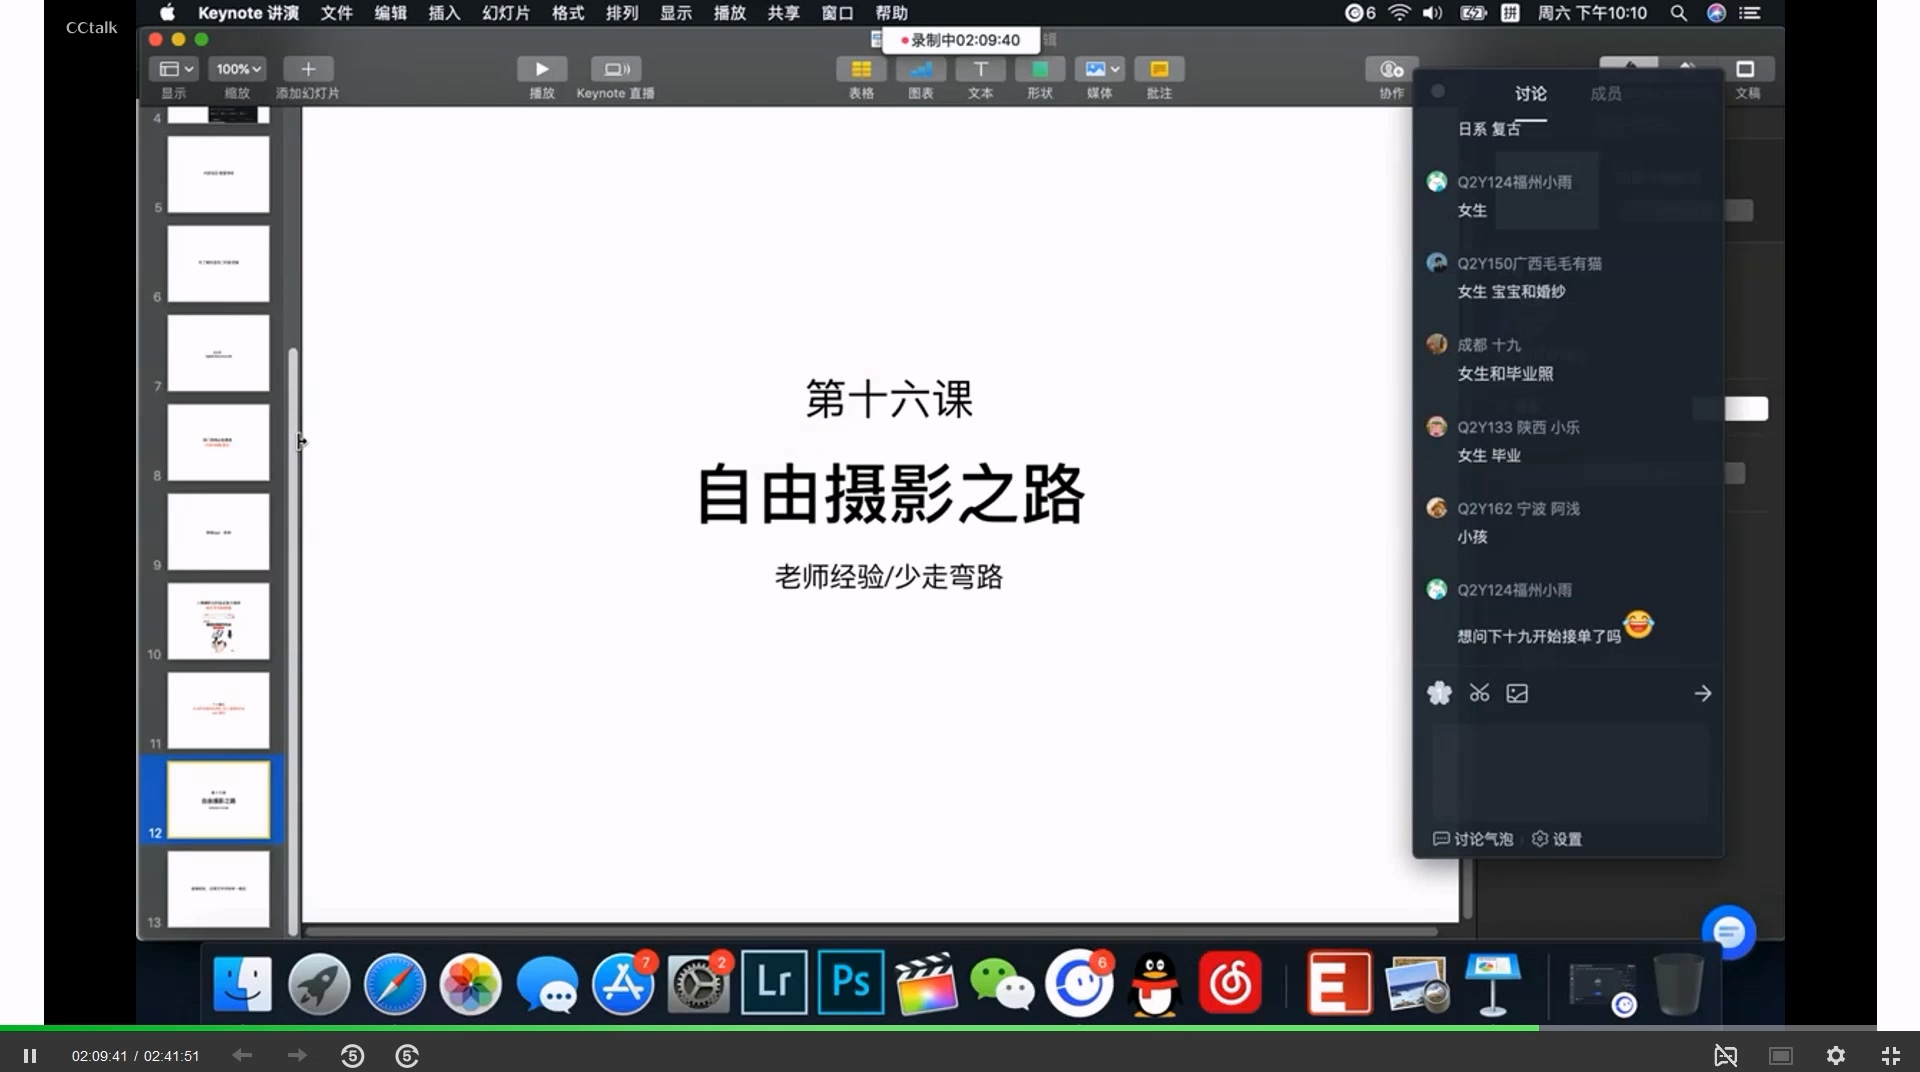Open Keynote Live broadcast icon
The width and height of the screenshot is (1920, 1072).
(616, 69)
